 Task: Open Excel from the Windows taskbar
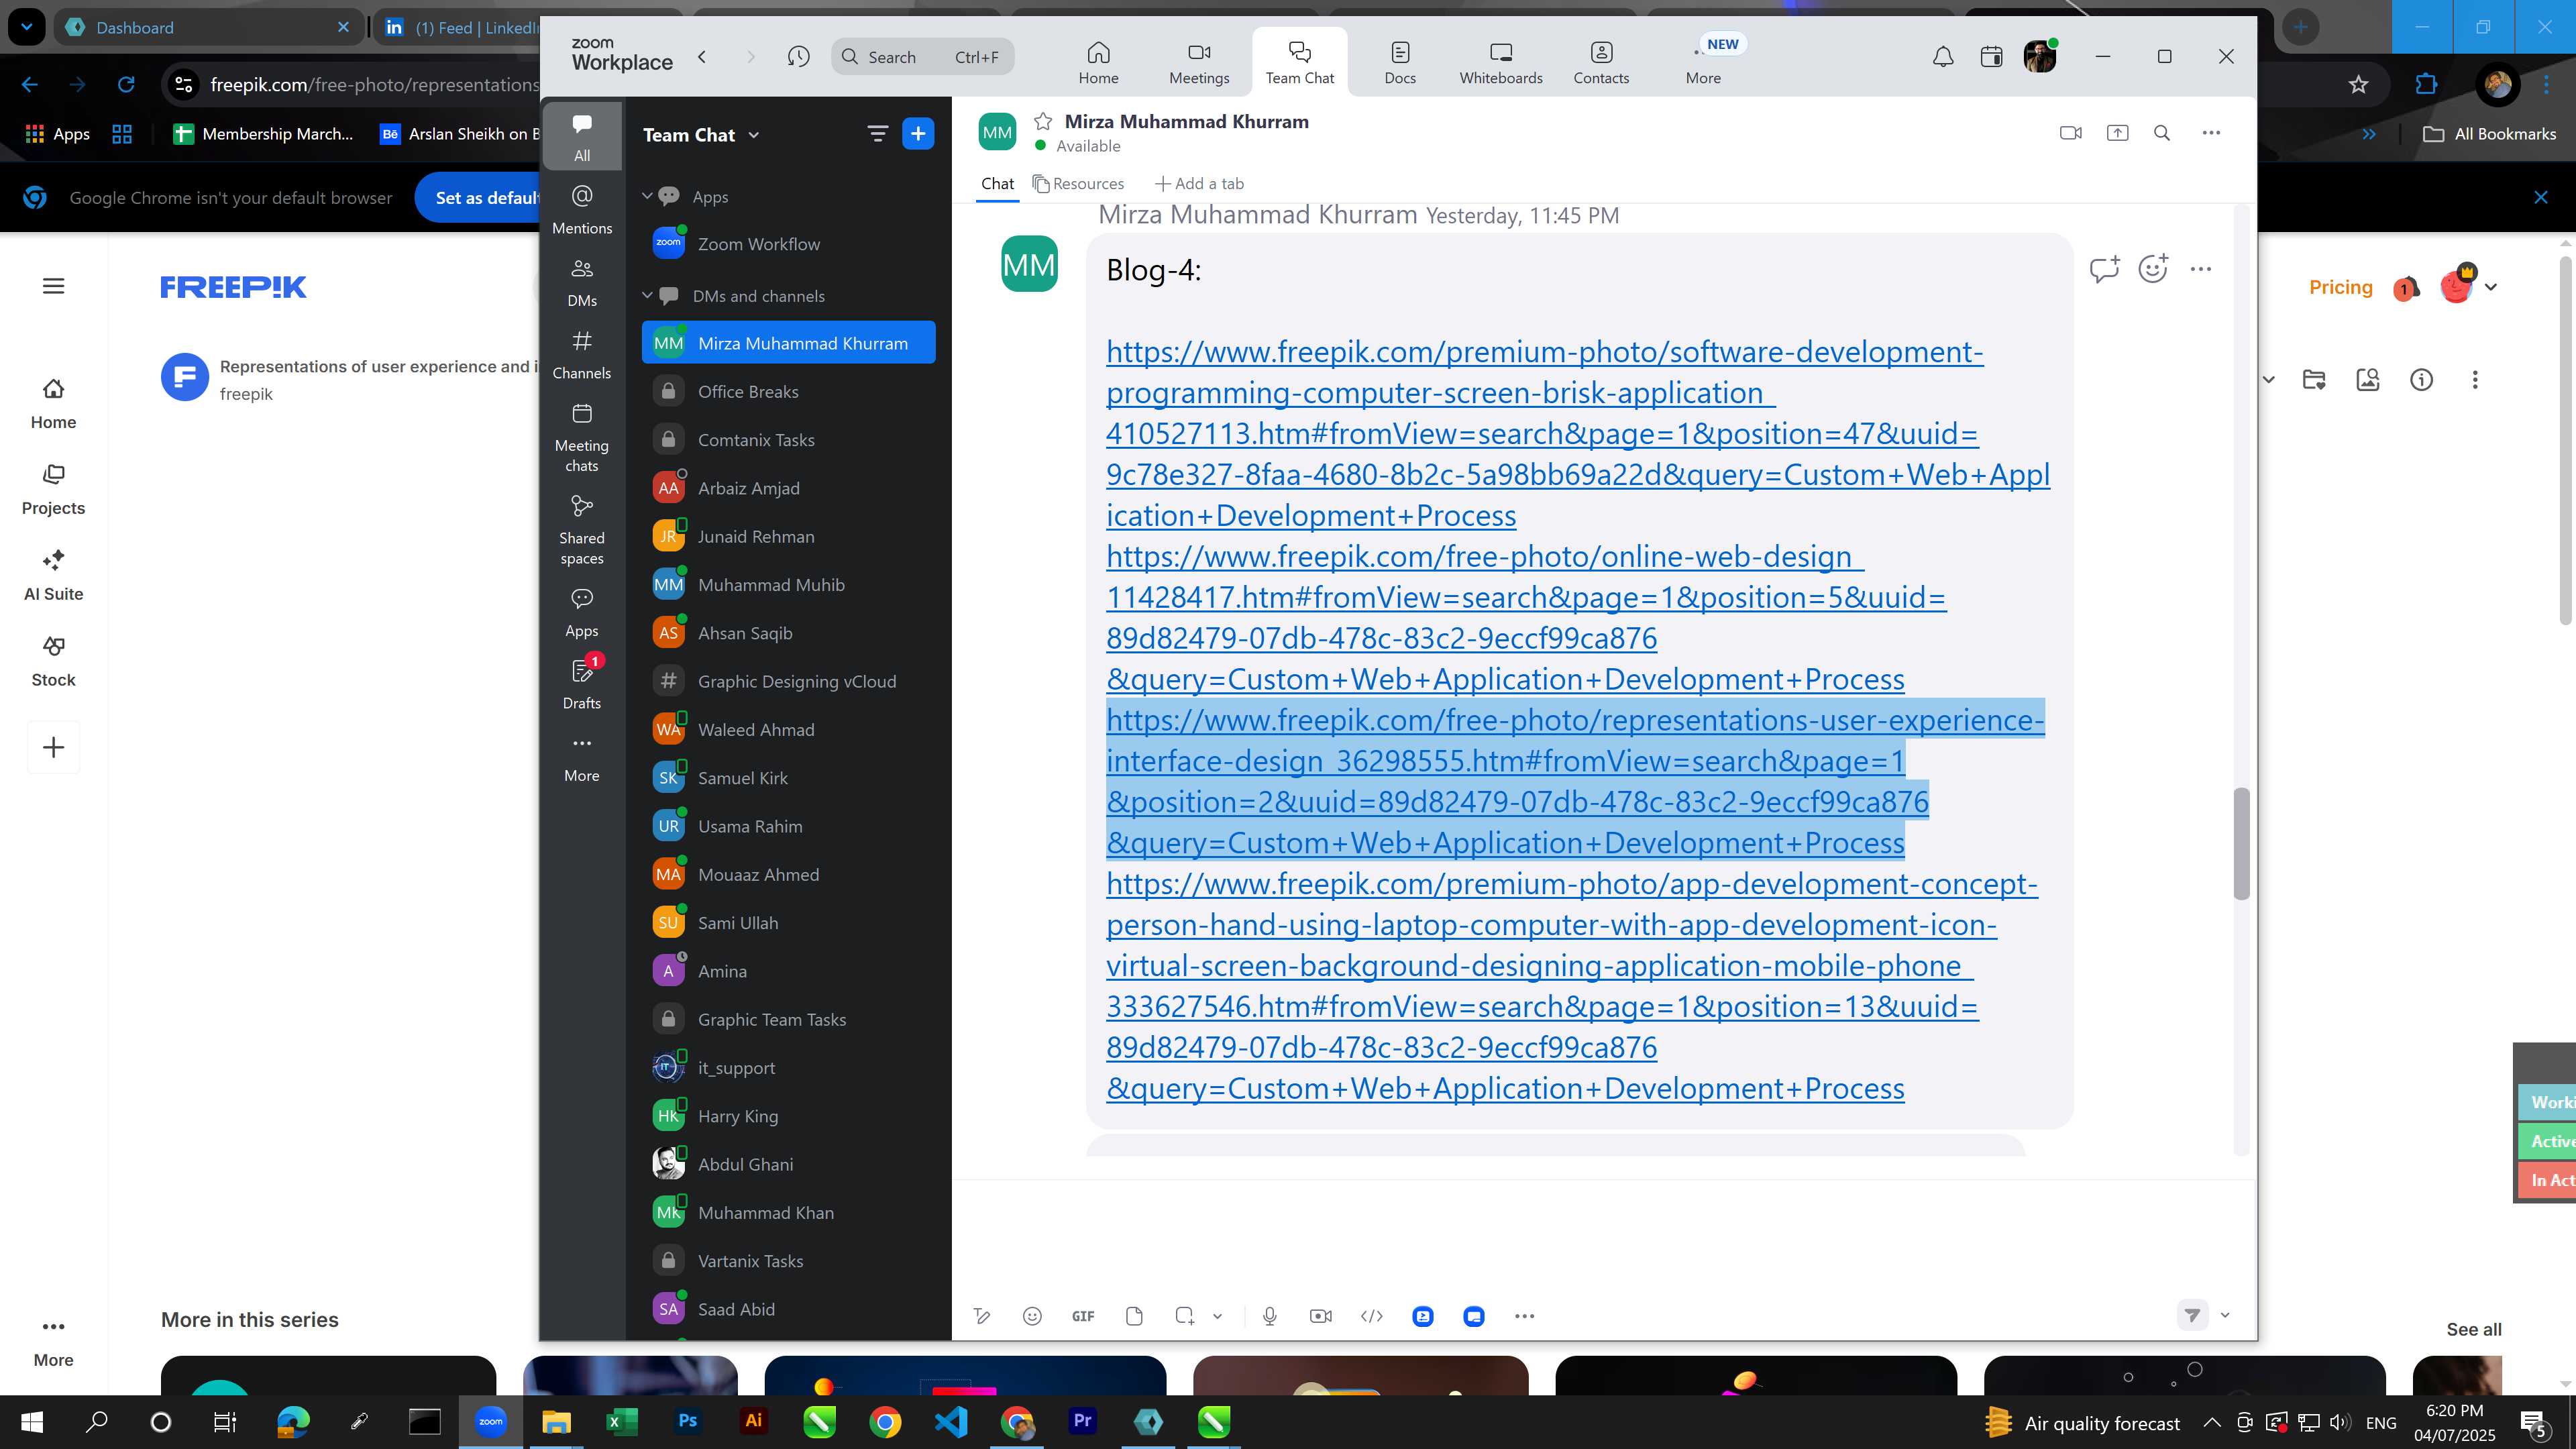(x=621, y=1421)
